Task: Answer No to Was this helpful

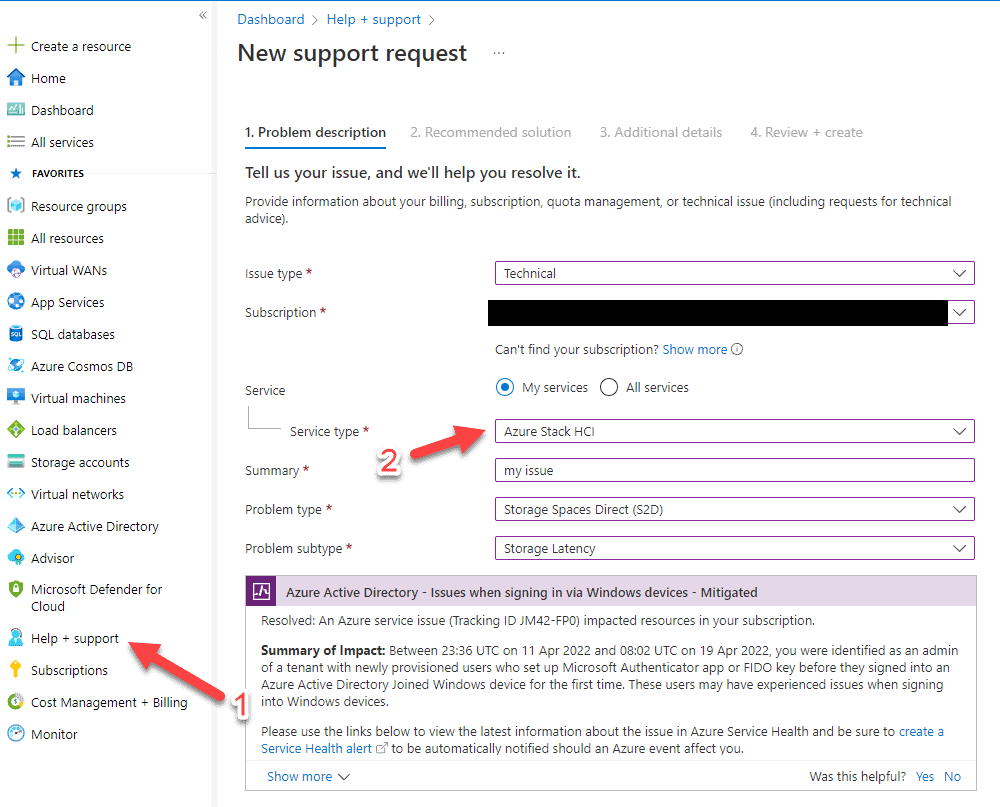Action: (952, 776)
